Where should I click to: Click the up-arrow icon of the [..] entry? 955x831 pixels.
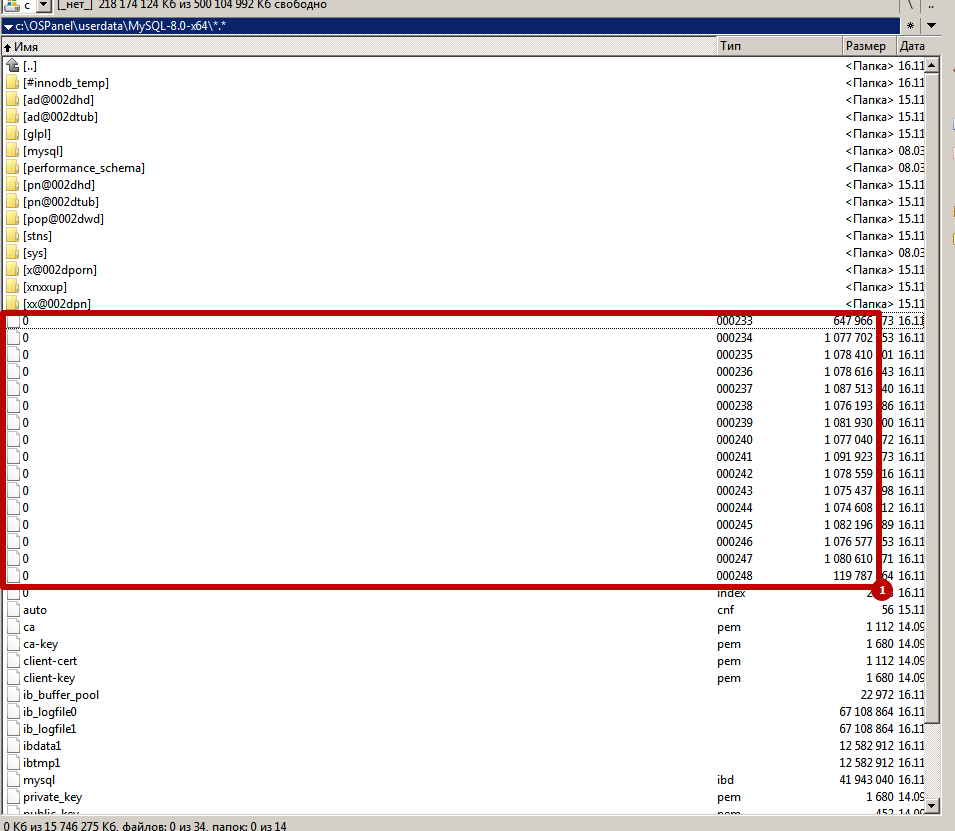[13, 65]
